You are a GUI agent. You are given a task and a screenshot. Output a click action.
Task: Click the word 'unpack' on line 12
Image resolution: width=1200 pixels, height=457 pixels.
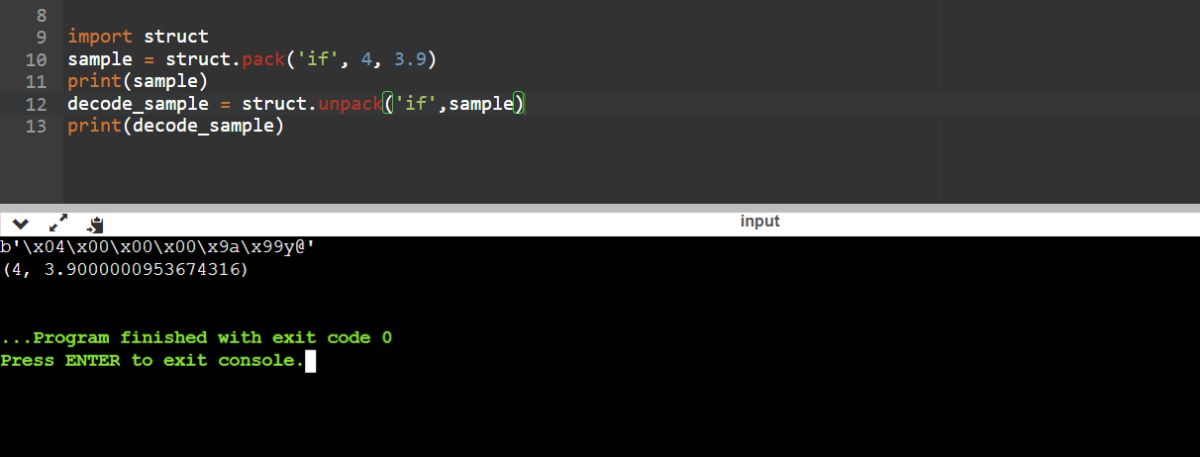click(x=351, y=104)
